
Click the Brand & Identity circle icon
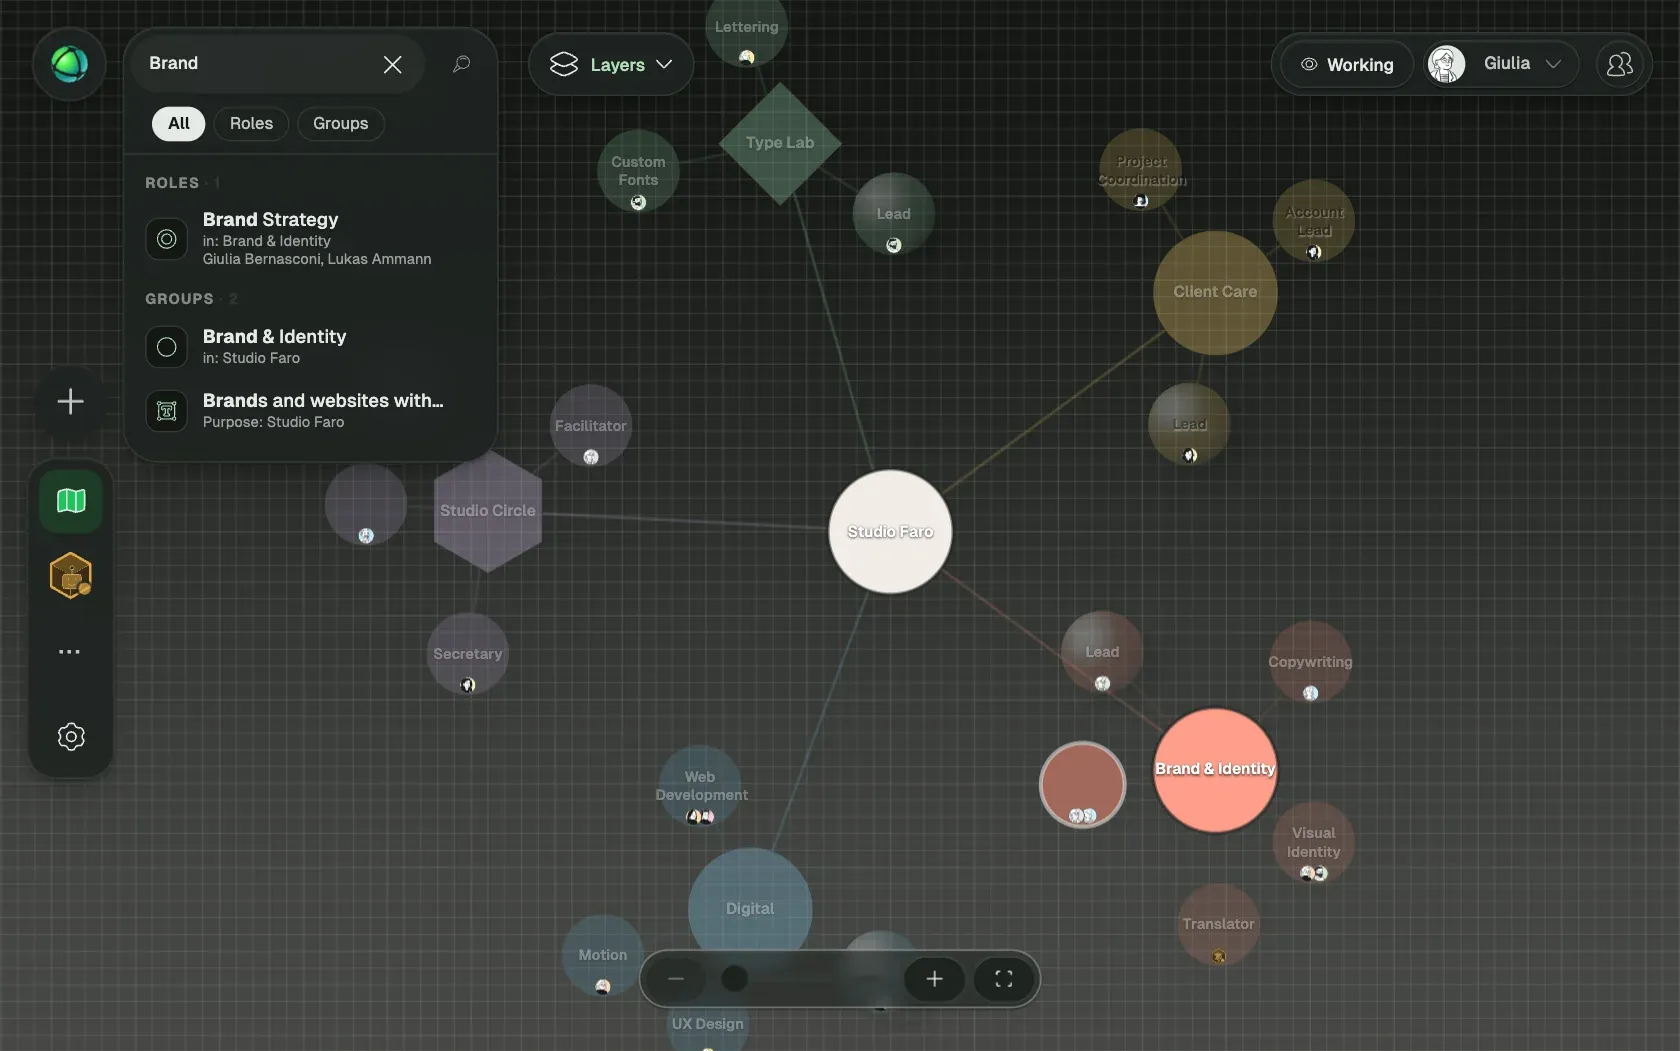click(x=167, y=347)
